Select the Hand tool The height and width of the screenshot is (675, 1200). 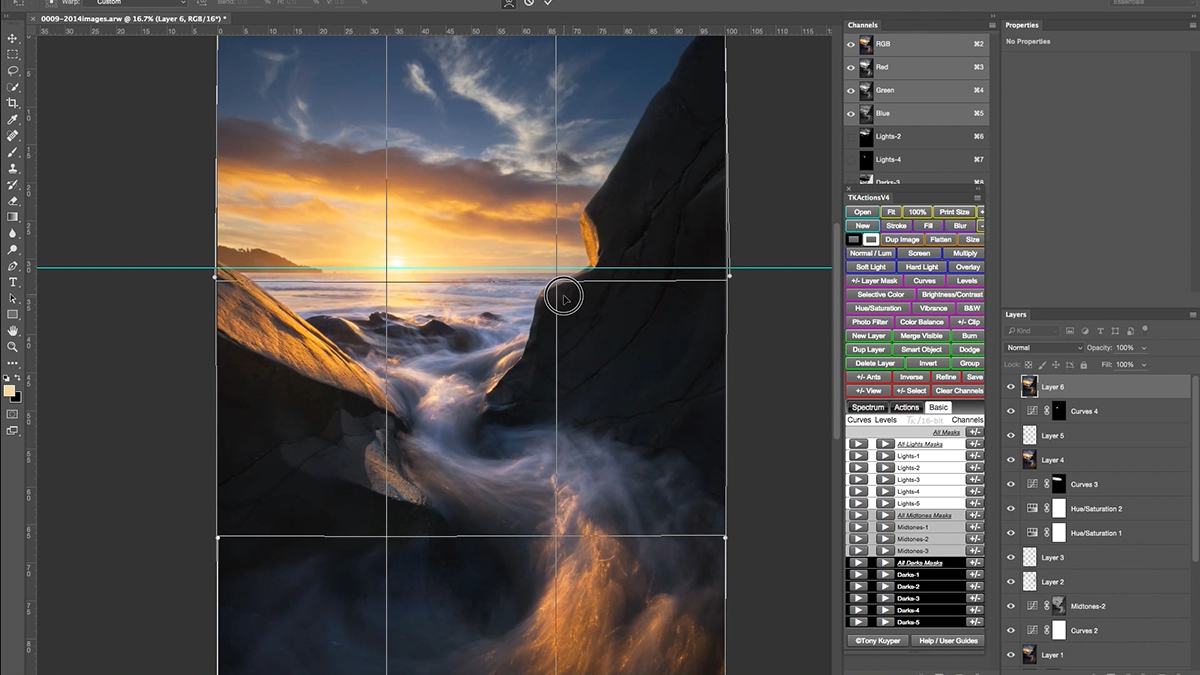coord(13,330)
